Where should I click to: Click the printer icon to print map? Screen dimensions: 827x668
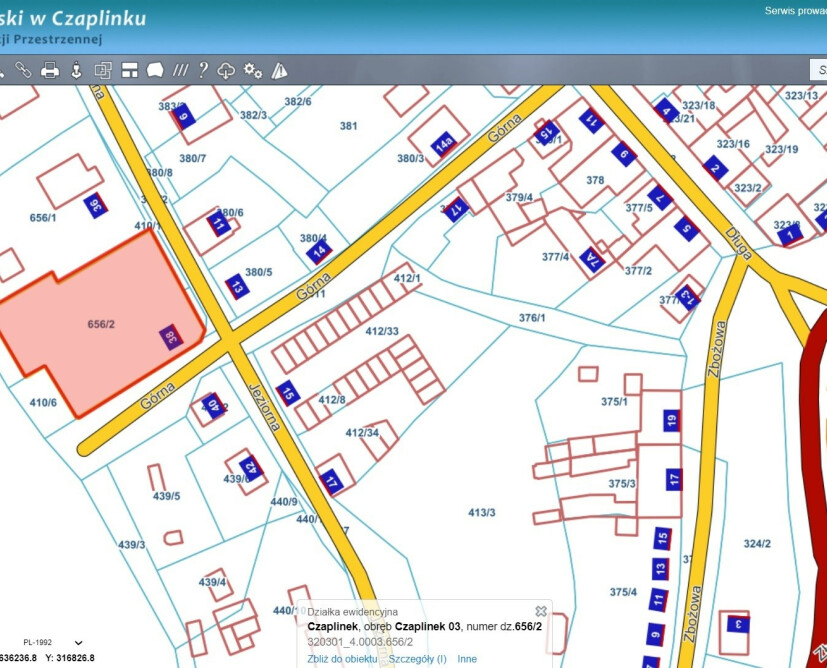tap(50, 70)
